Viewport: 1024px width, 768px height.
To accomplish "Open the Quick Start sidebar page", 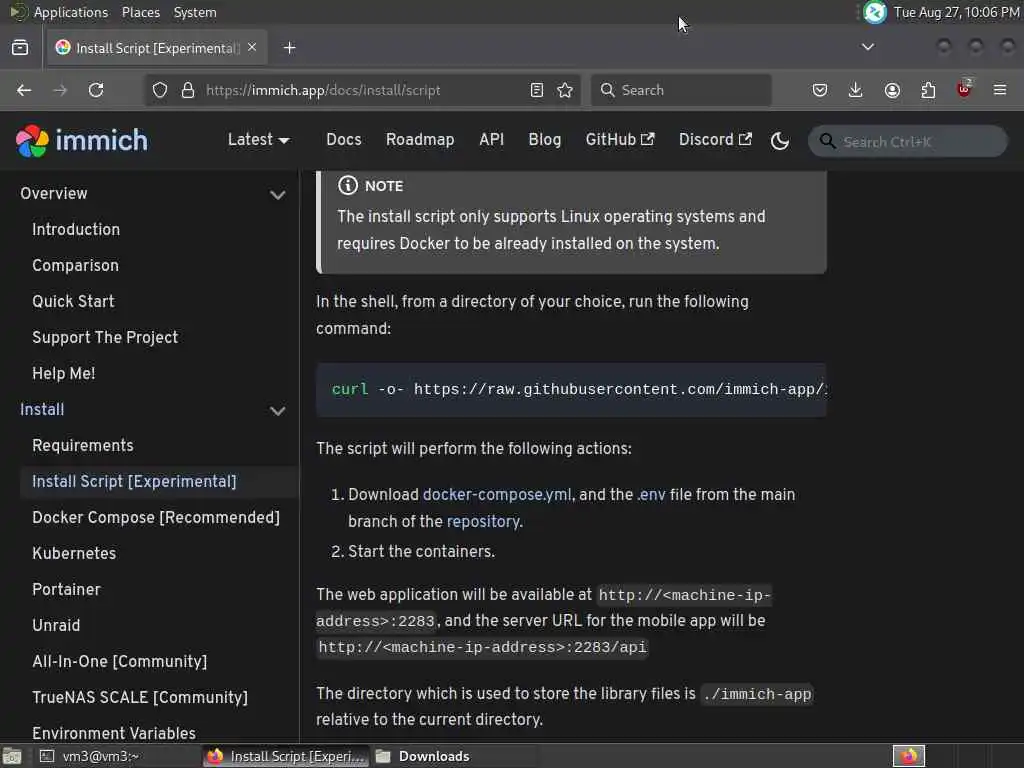I will [73, 302].
